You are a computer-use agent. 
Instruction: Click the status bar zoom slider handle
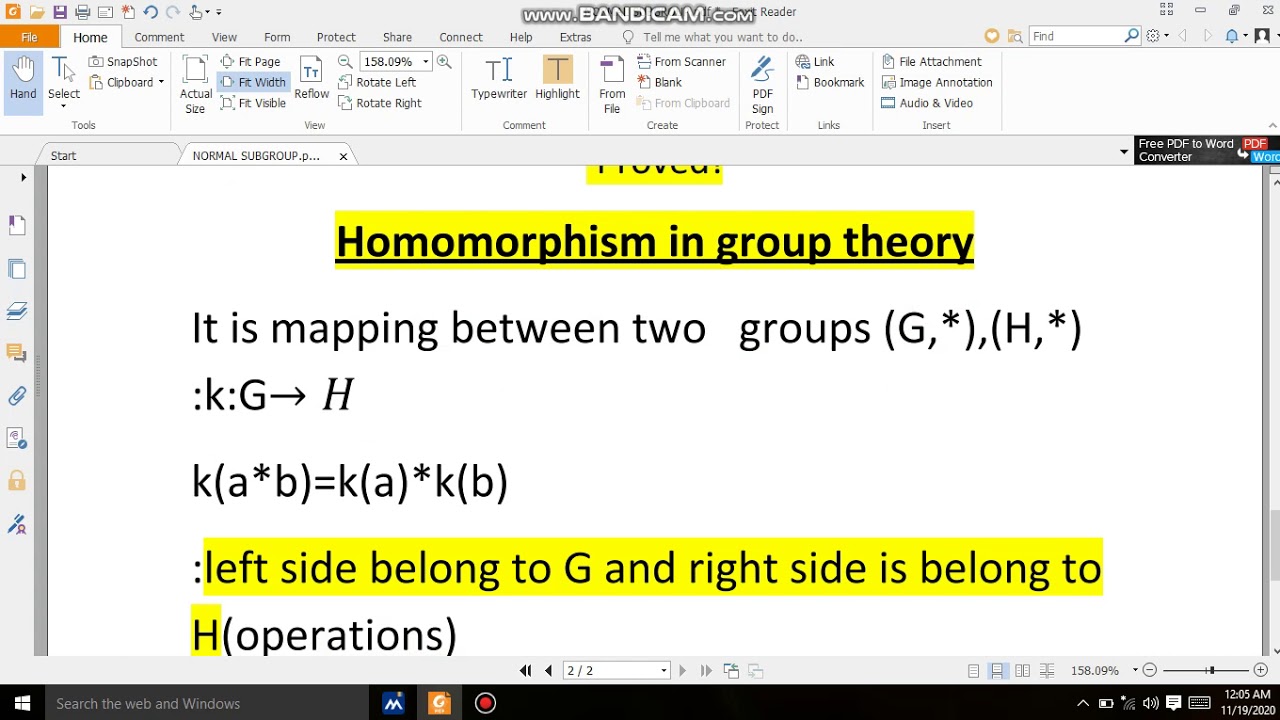coord(1211,671)
